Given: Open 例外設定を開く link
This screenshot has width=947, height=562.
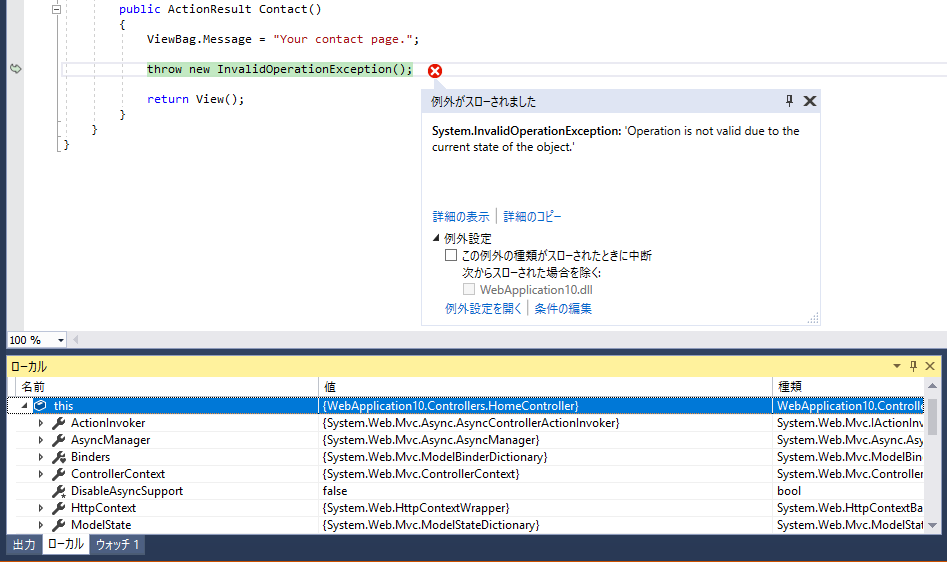Looking at the screenshot, I should 483,308.
